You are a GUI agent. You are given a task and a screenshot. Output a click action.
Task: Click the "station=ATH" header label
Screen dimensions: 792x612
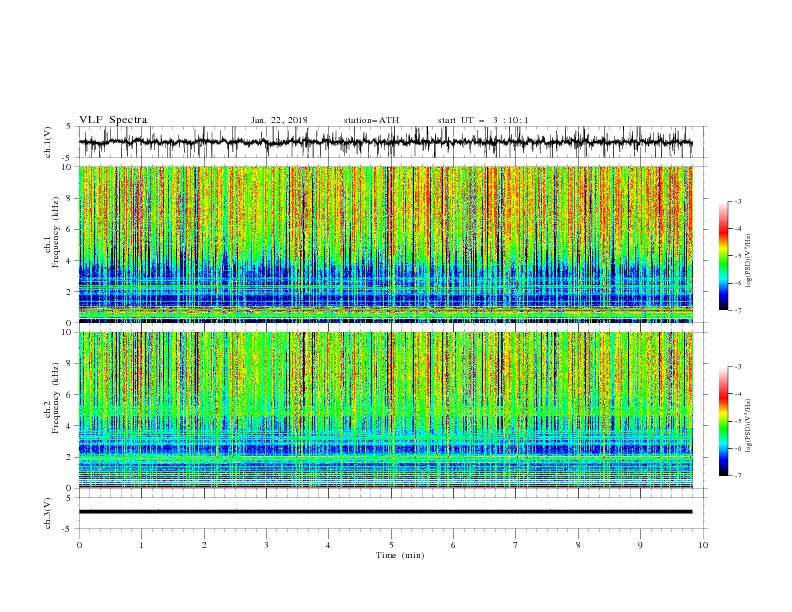pyautogui.click(x=371, y=120)
